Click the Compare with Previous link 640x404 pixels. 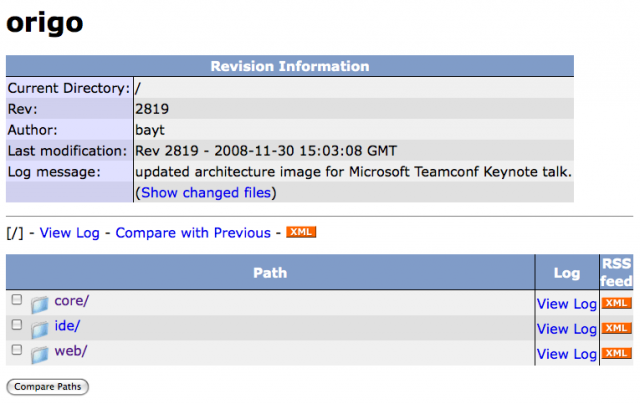pyautogui.click(x=193, y=233)
